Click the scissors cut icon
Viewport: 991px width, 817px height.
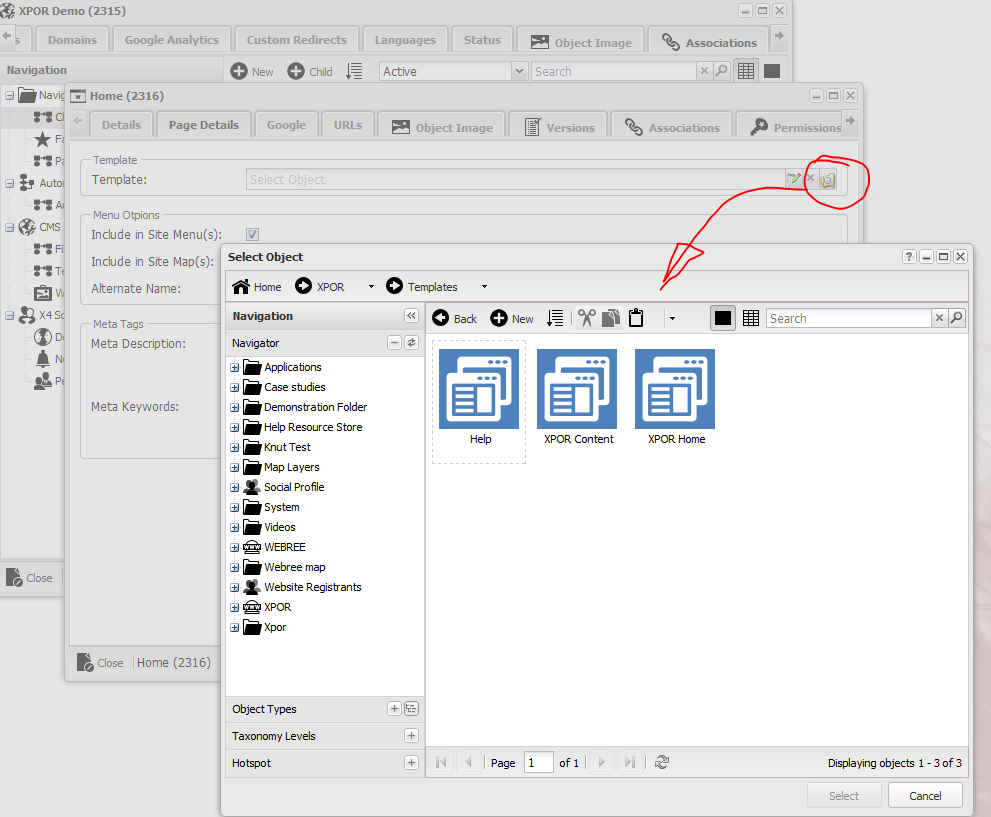[x=587, y=318]
